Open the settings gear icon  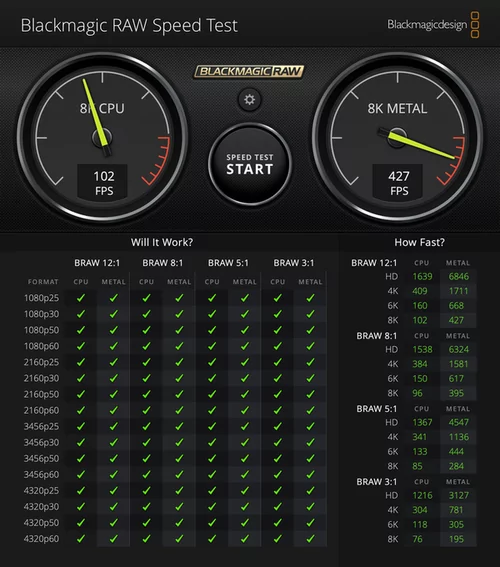[249, 99]
